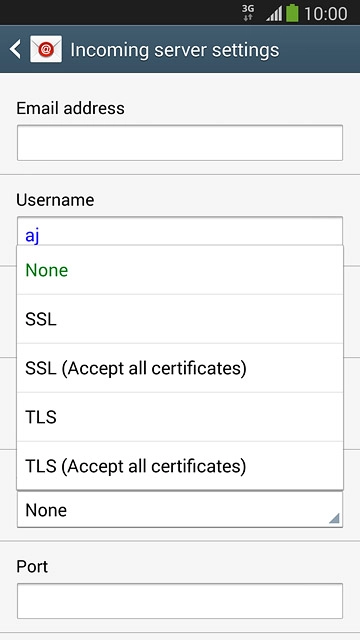Select TLS from the security list
Viewport: 360px width, 640px height.
pos(180,417)
